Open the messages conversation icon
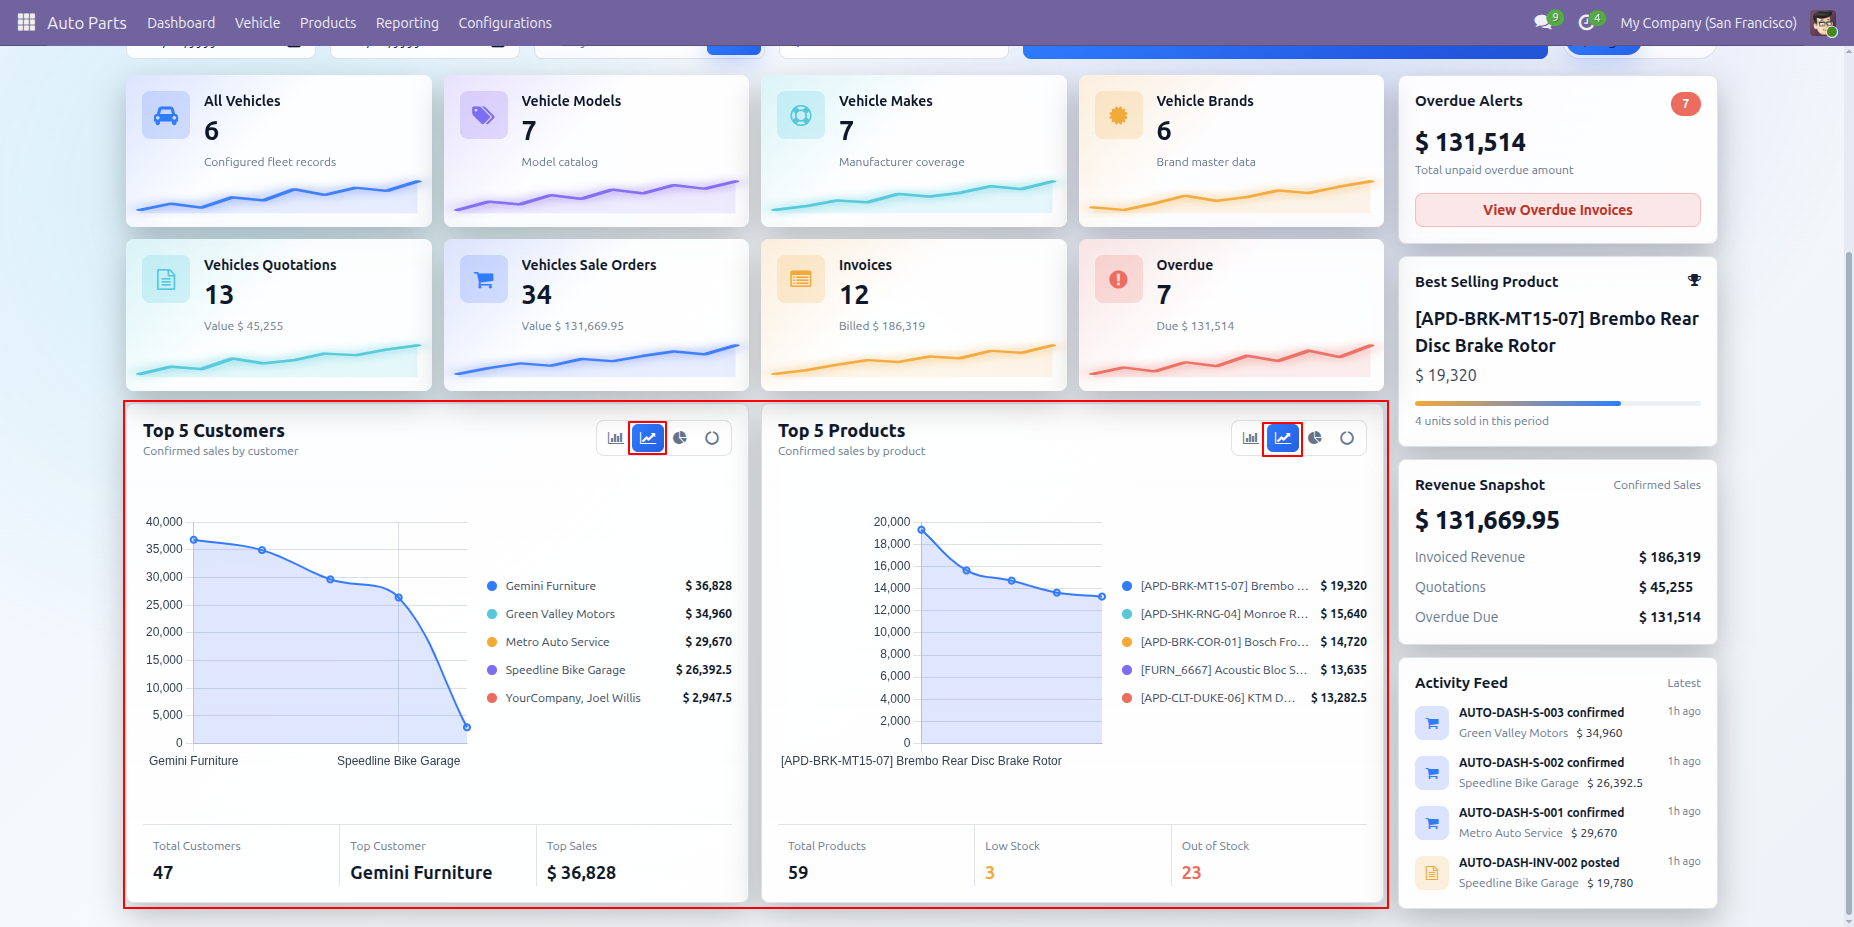 pos(1543,22)
